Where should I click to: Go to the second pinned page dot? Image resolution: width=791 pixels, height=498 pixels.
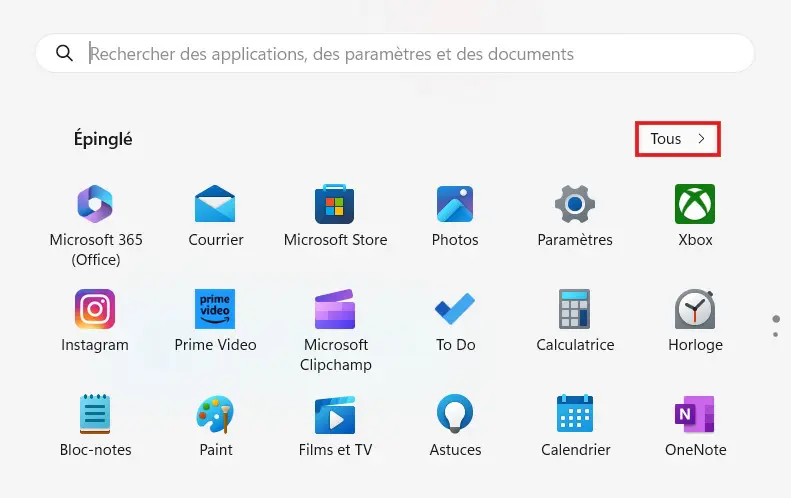click(775, 335)
